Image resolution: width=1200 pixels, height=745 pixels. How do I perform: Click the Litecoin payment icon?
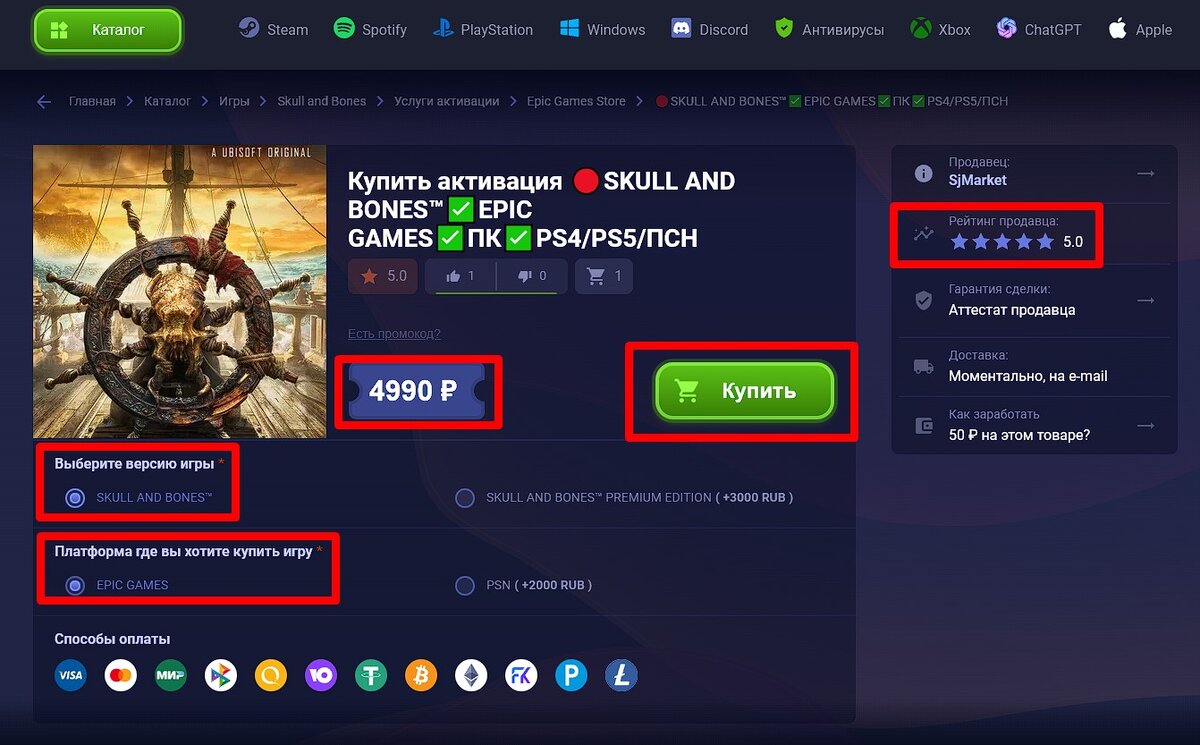[x=621, y=676]
